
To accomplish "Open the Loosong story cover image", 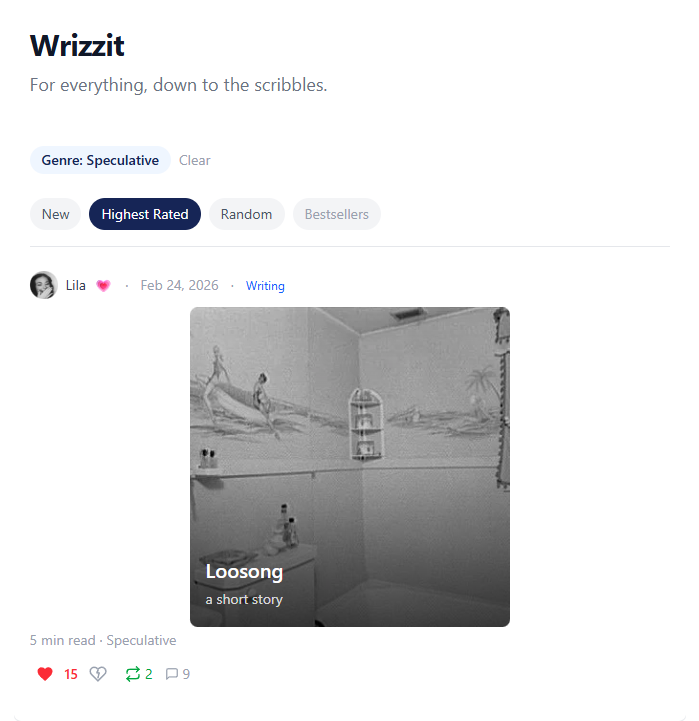I will click(350, 467).
